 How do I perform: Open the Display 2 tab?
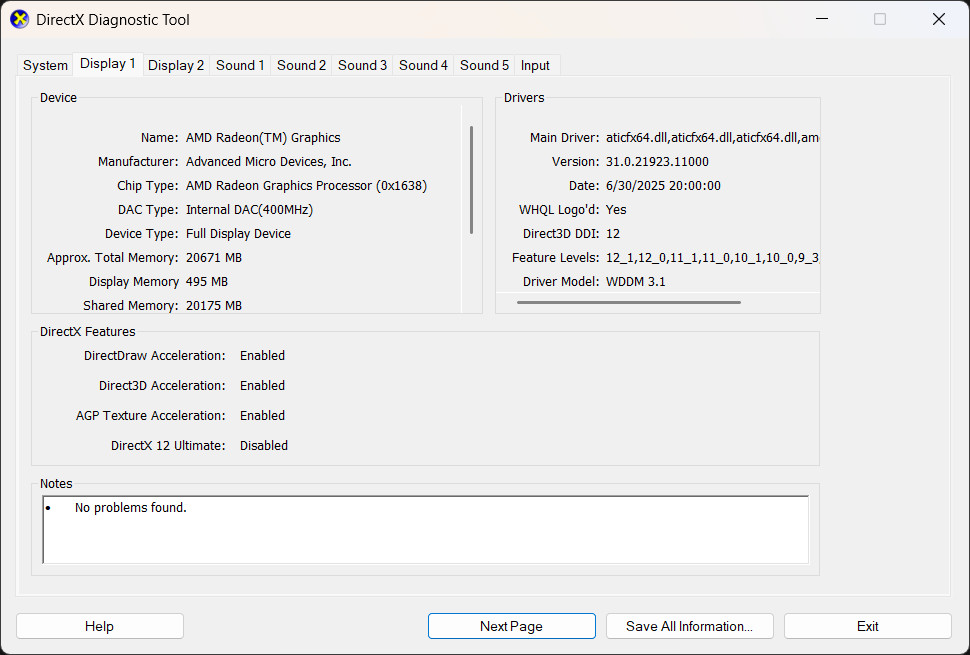[176, 66]
